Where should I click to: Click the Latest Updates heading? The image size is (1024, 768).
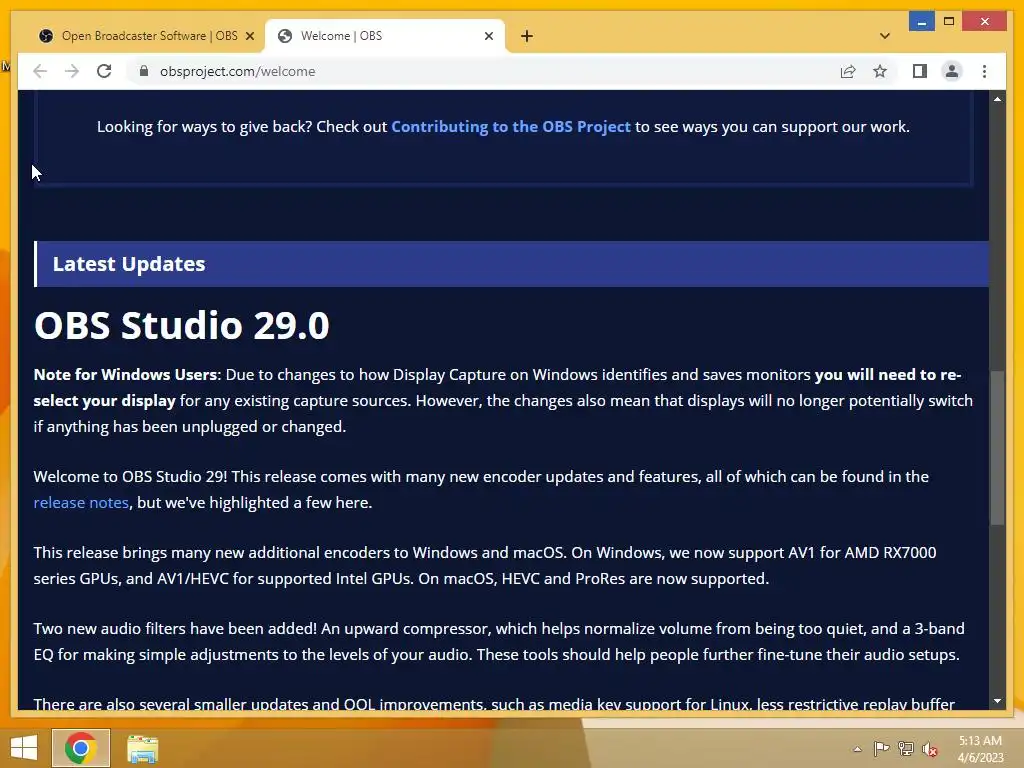tap(129, 264)
